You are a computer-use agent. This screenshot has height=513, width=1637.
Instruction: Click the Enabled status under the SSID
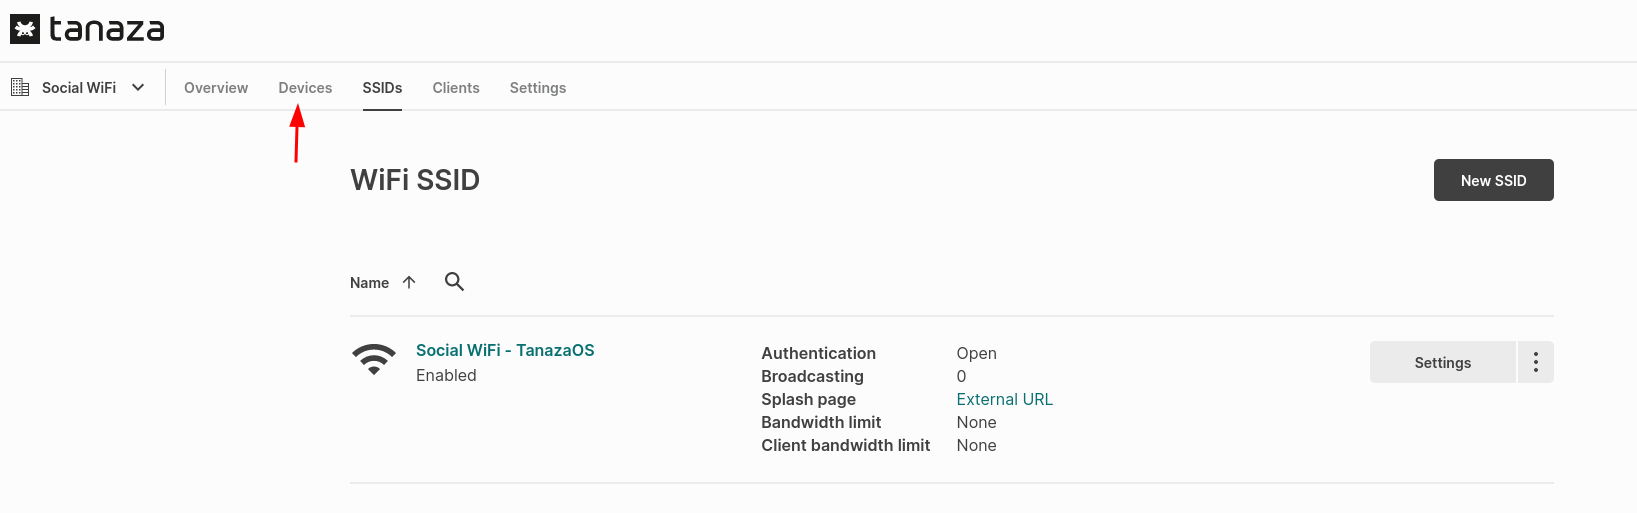click(x=446, y=375)
